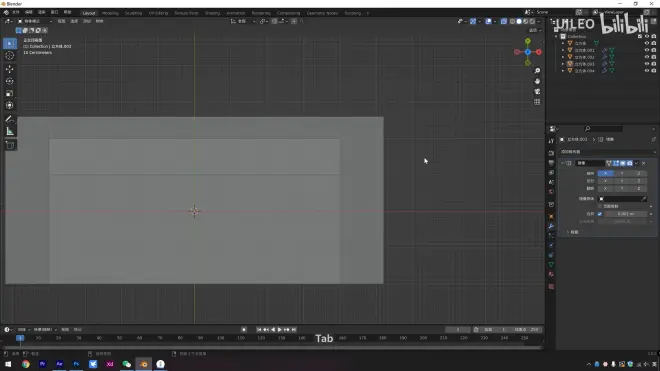Open the Add Modifier dropdown
Screen dimensions: 660x371
click(x=608, y=152)
